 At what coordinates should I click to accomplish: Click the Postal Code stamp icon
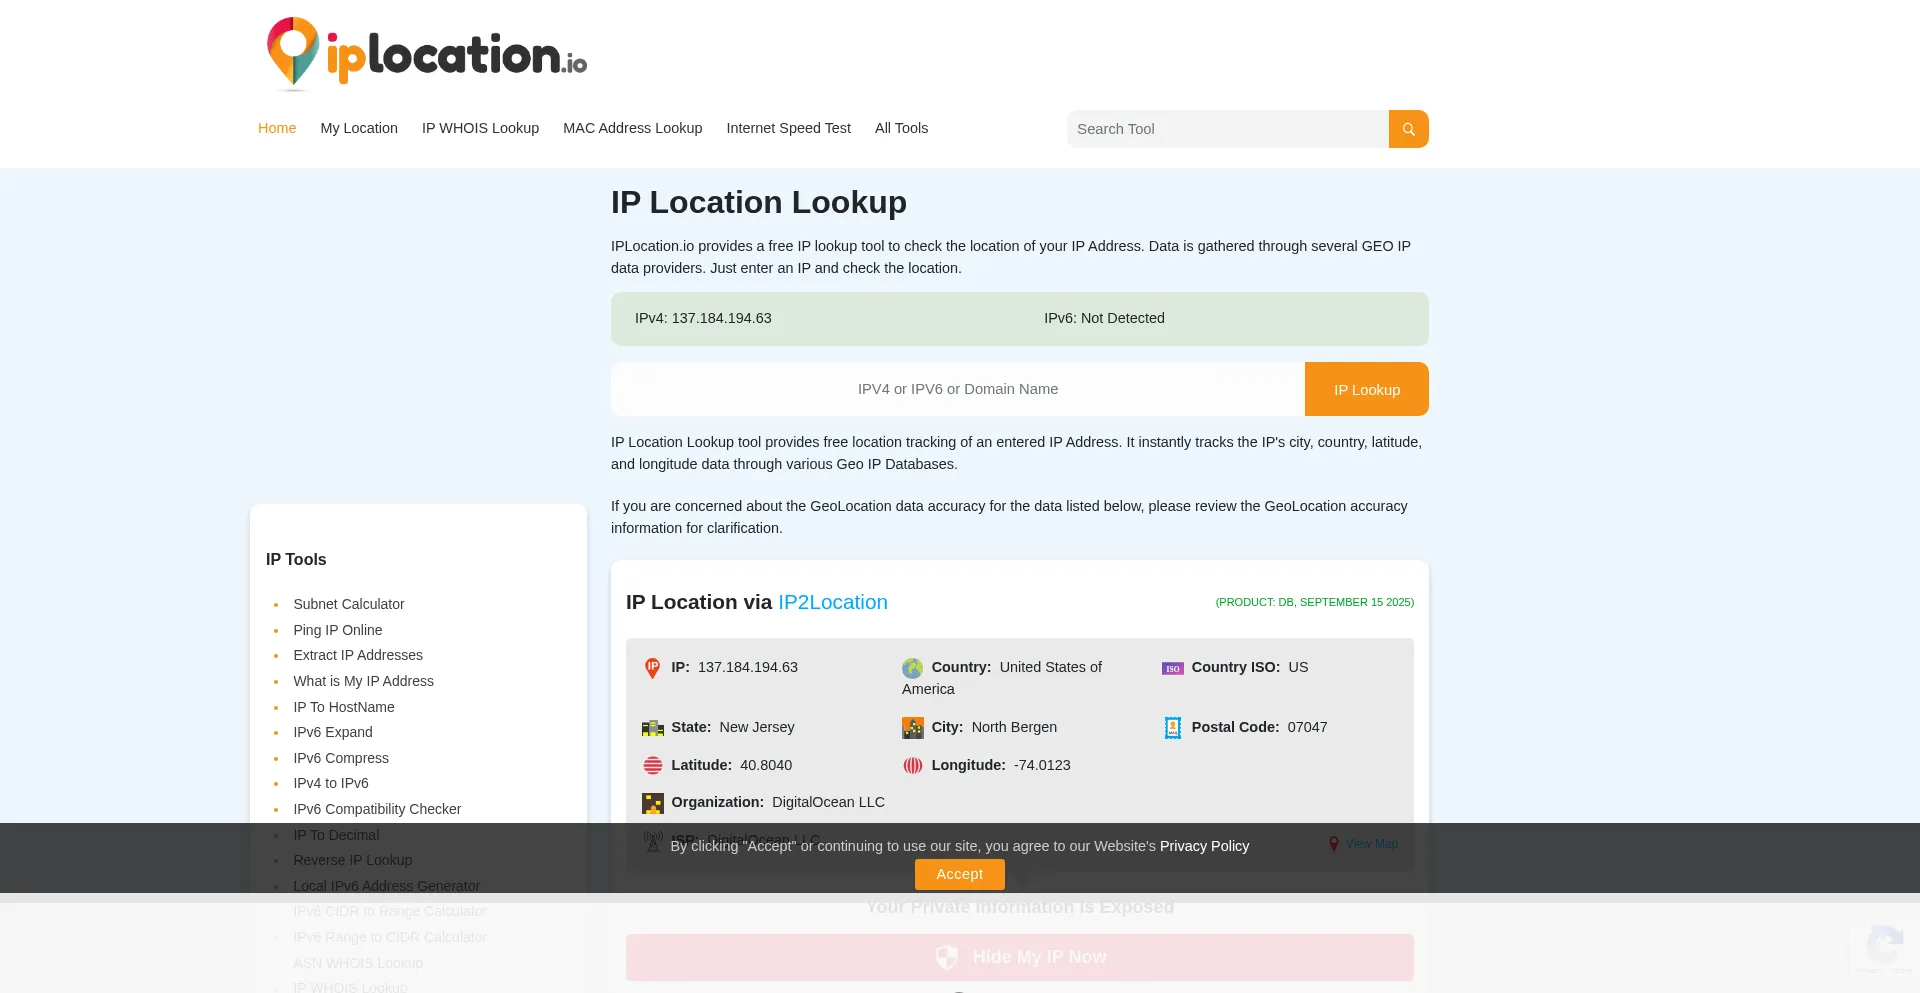click(x=1172, y=728)
